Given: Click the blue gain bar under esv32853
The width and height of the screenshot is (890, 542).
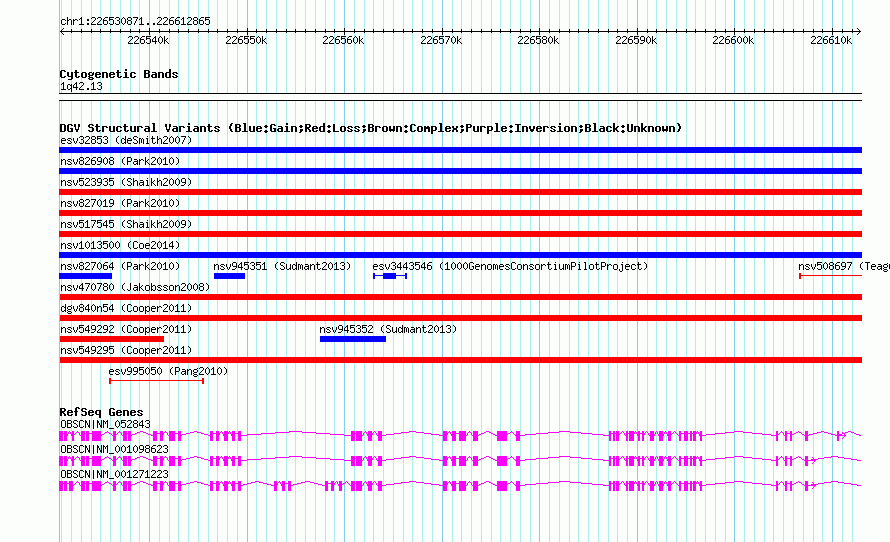Looking at the screenshot, I should (x=460, y=150).
